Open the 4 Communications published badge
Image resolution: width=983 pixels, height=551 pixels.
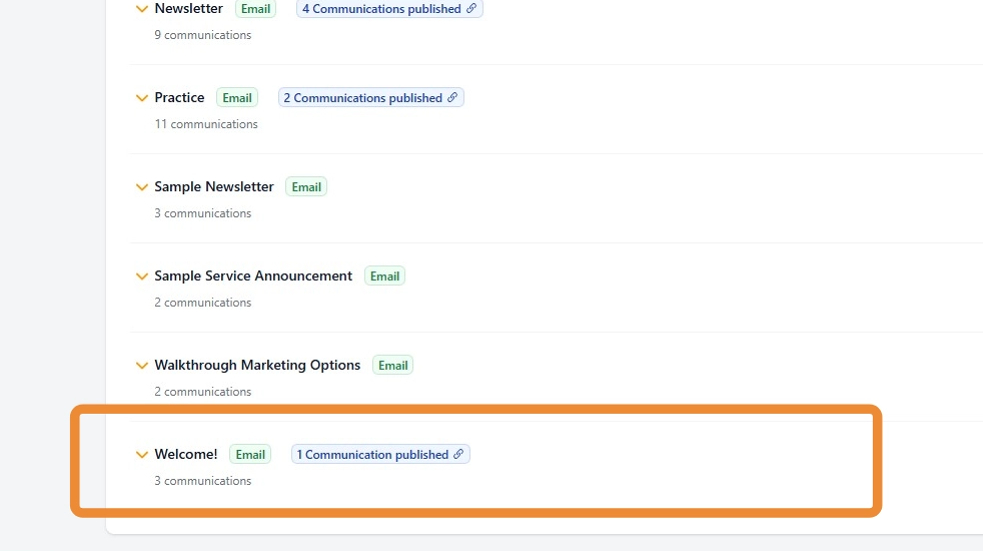point(381,9)
